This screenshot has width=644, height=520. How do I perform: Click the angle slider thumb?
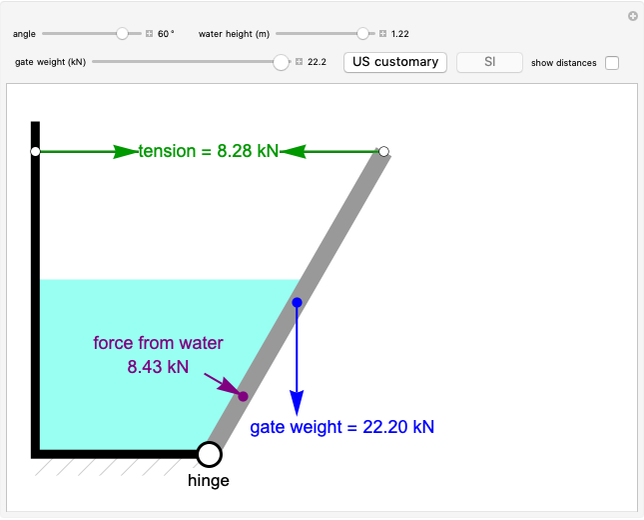tap(123, 34)
